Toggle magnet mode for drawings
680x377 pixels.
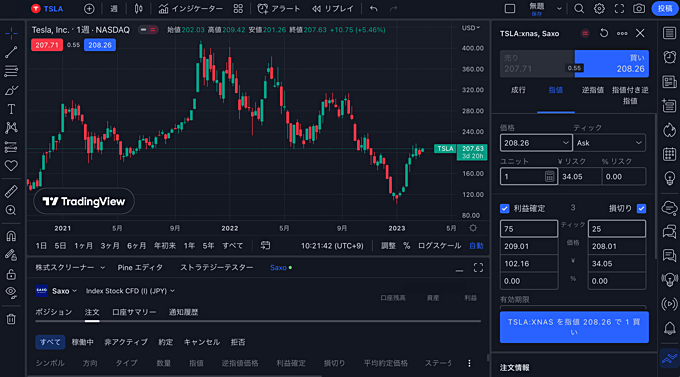[11, 236]
